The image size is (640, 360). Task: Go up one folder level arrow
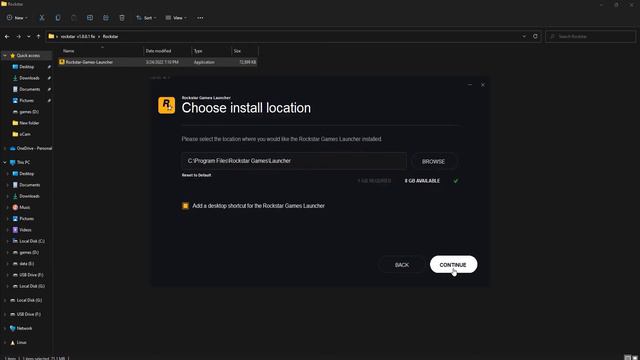[x=38, y=36]
